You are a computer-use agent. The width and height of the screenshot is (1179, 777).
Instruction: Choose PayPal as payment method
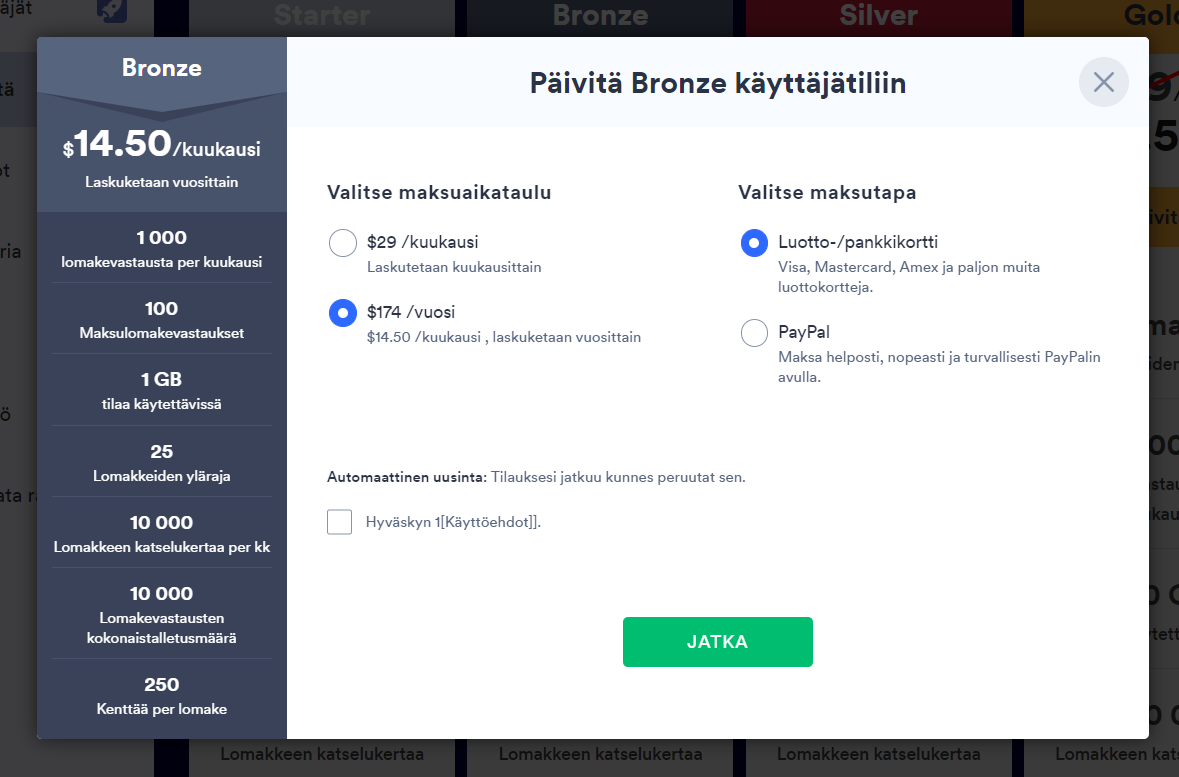click(754, 333)
